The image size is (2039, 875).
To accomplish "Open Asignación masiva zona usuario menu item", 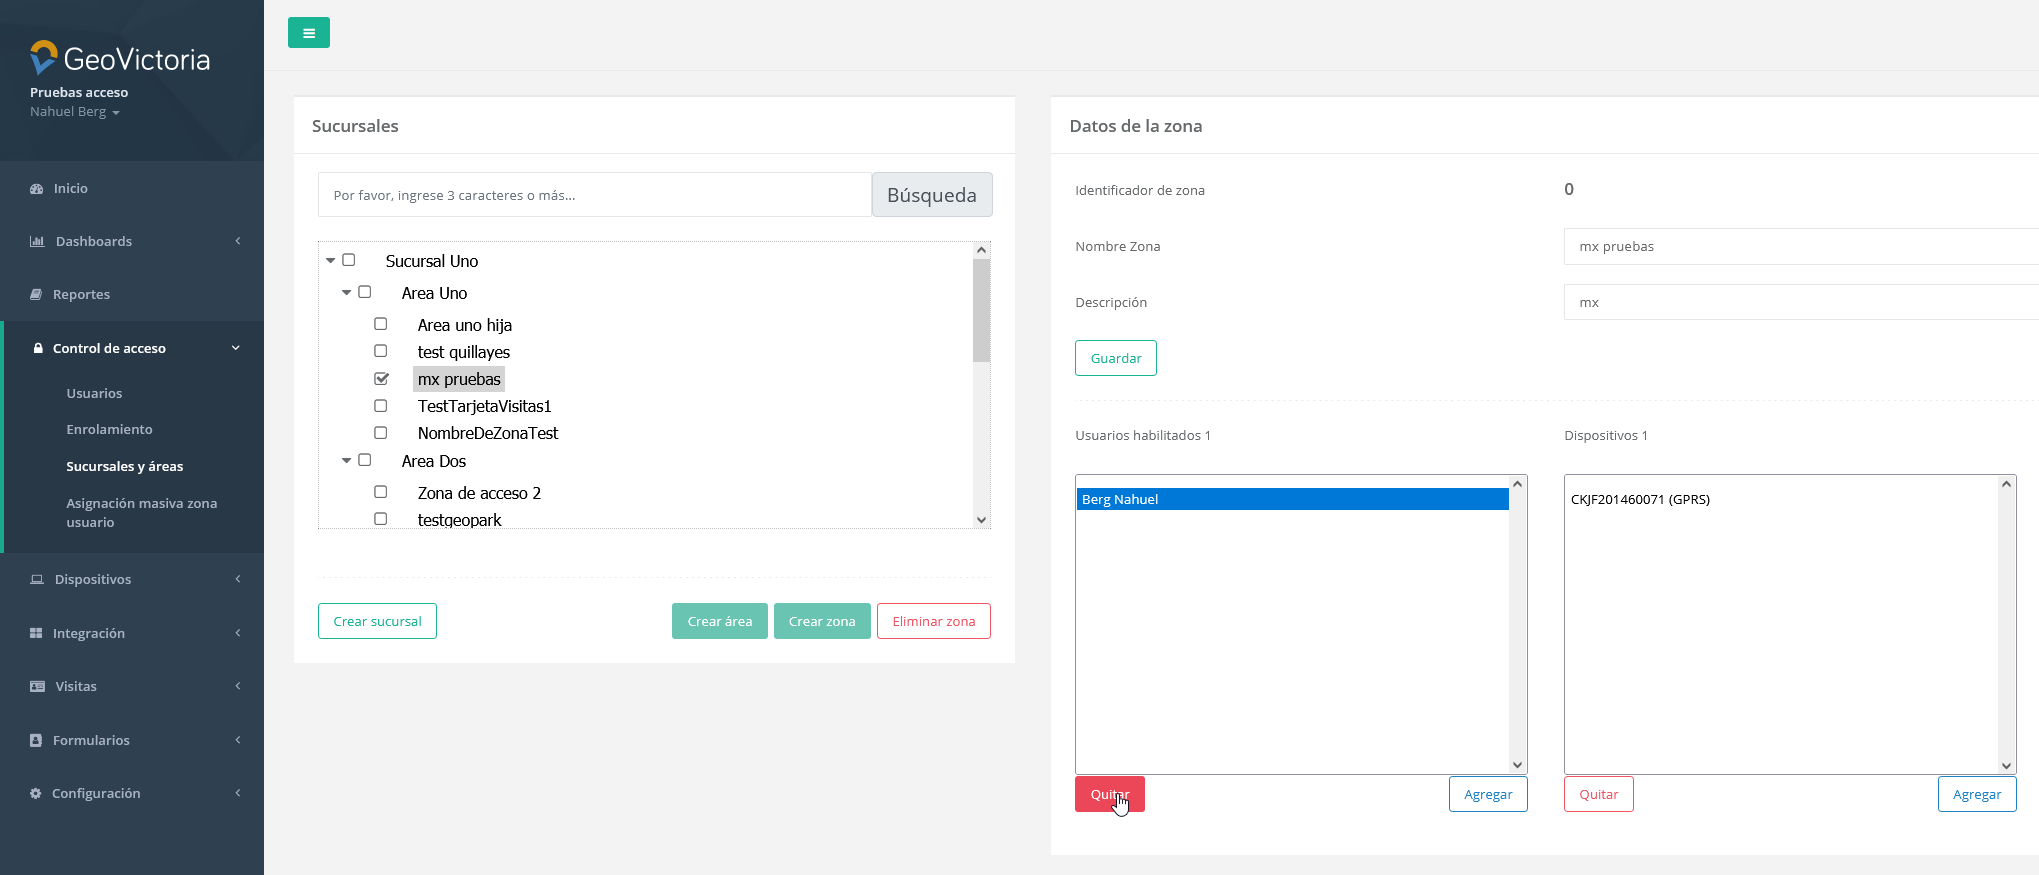I will [x=141, y=512].
